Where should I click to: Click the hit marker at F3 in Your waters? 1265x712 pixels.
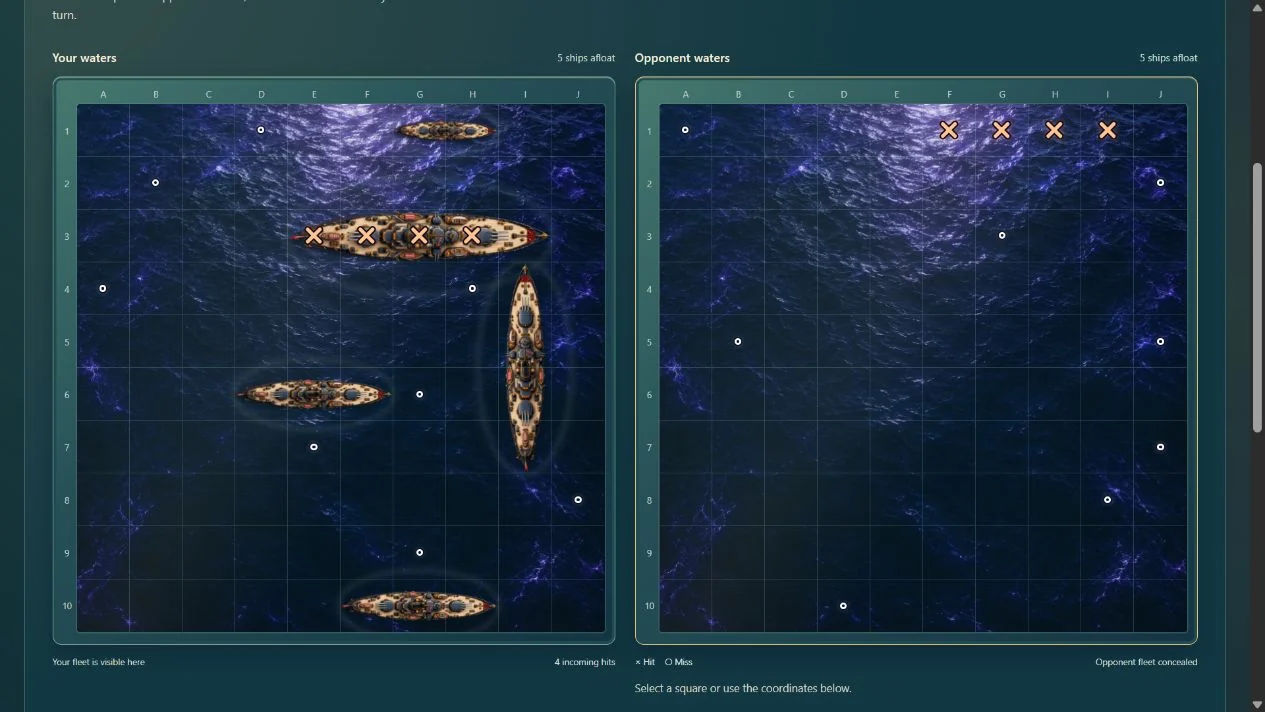point(366,236)
